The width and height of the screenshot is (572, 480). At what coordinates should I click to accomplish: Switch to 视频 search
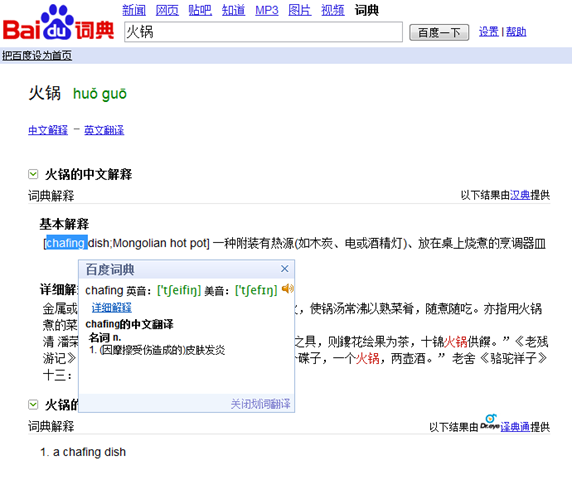tap(333, 10)
